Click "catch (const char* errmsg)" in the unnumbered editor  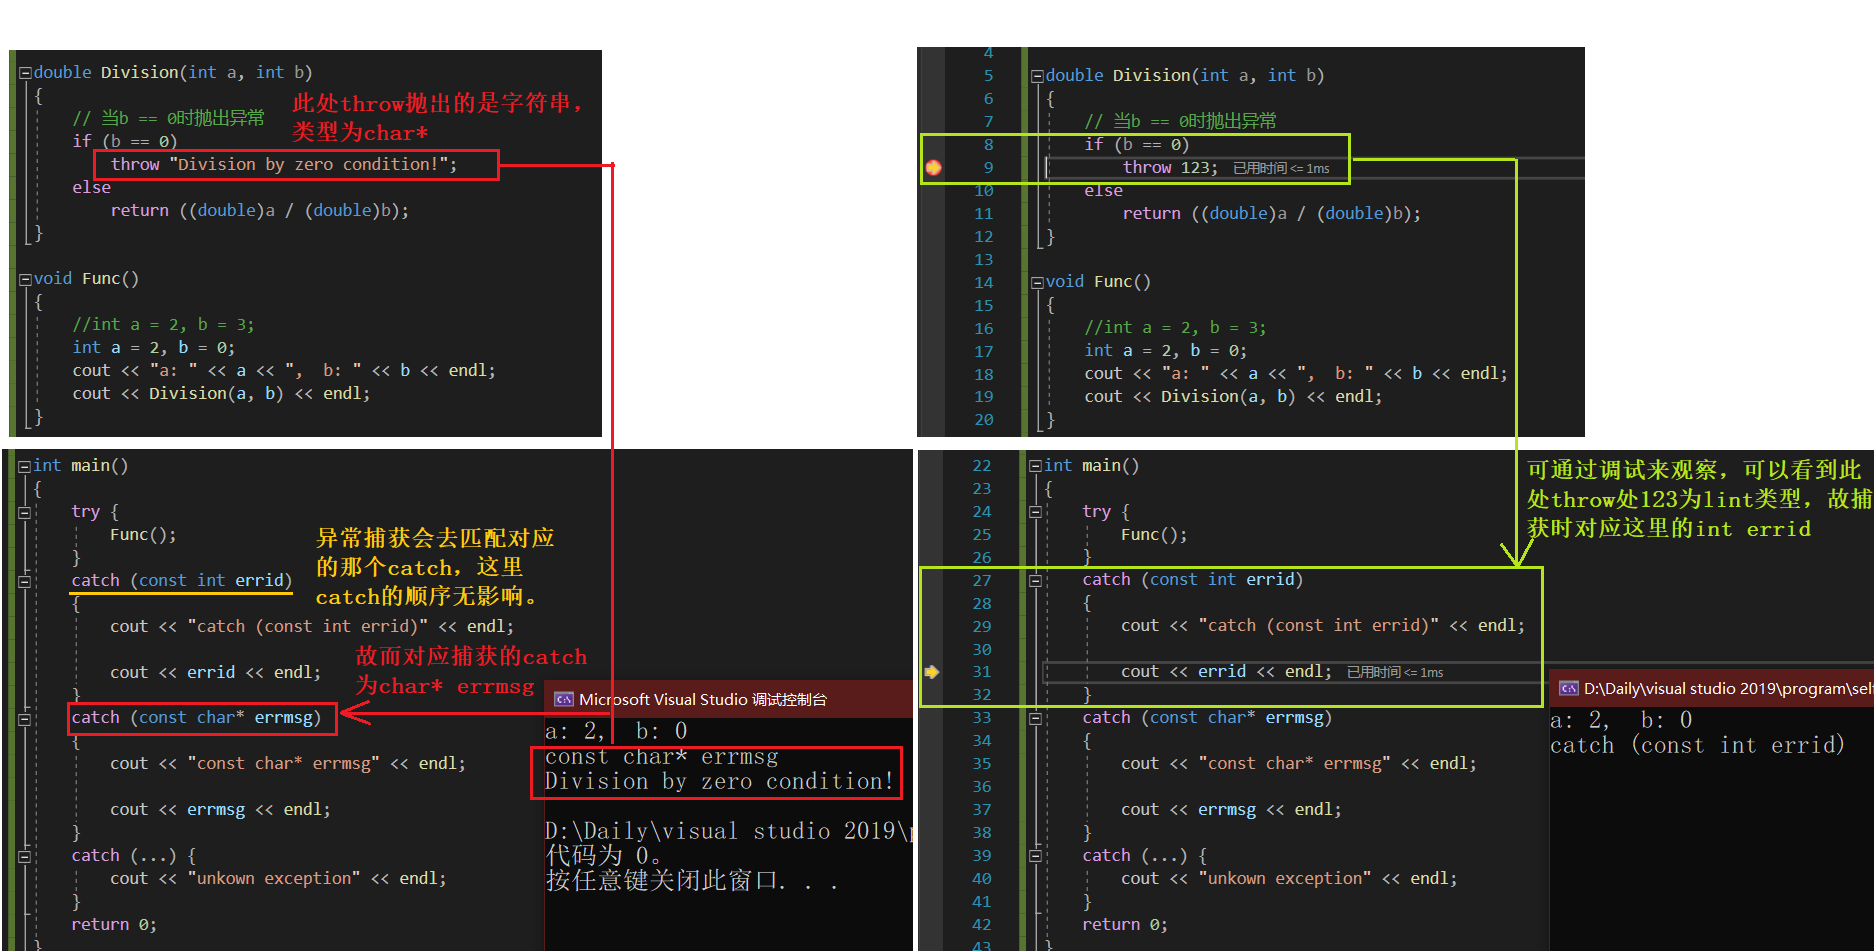point(196,717)
